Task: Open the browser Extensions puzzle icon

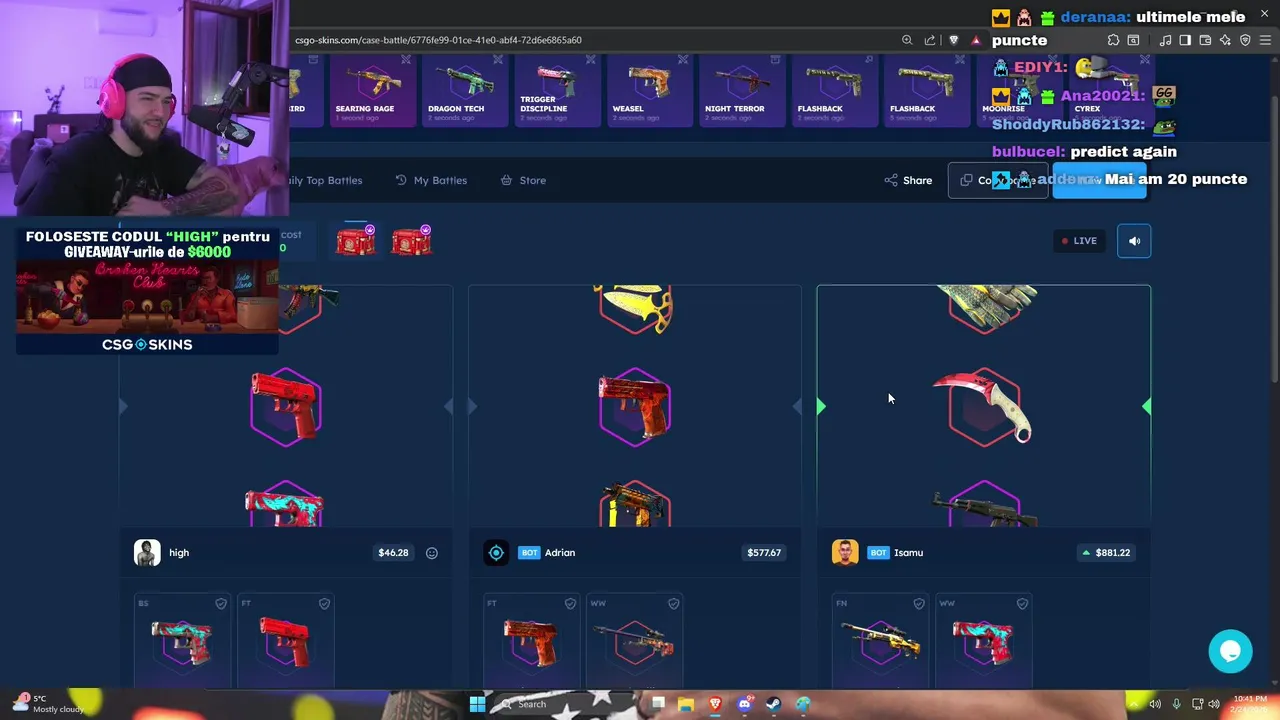Action: point(1113,40)
